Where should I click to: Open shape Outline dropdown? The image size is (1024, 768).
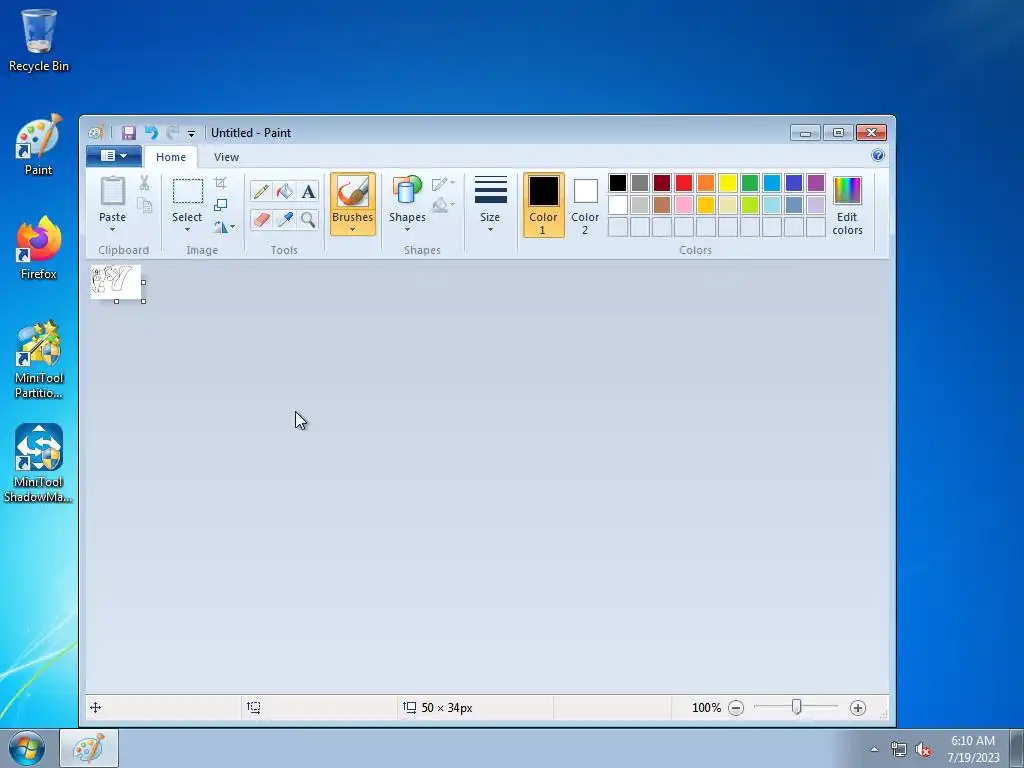pyautogui.click(x=443, y=183)
